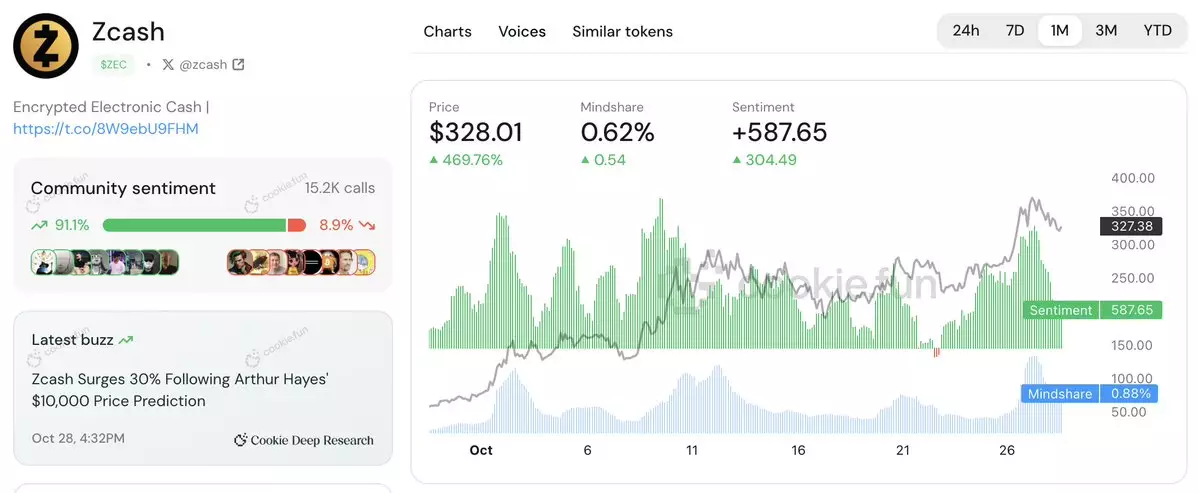Open the Voices tab
The height and width of the screenshot is (493, 1199).
click(522, 31)
